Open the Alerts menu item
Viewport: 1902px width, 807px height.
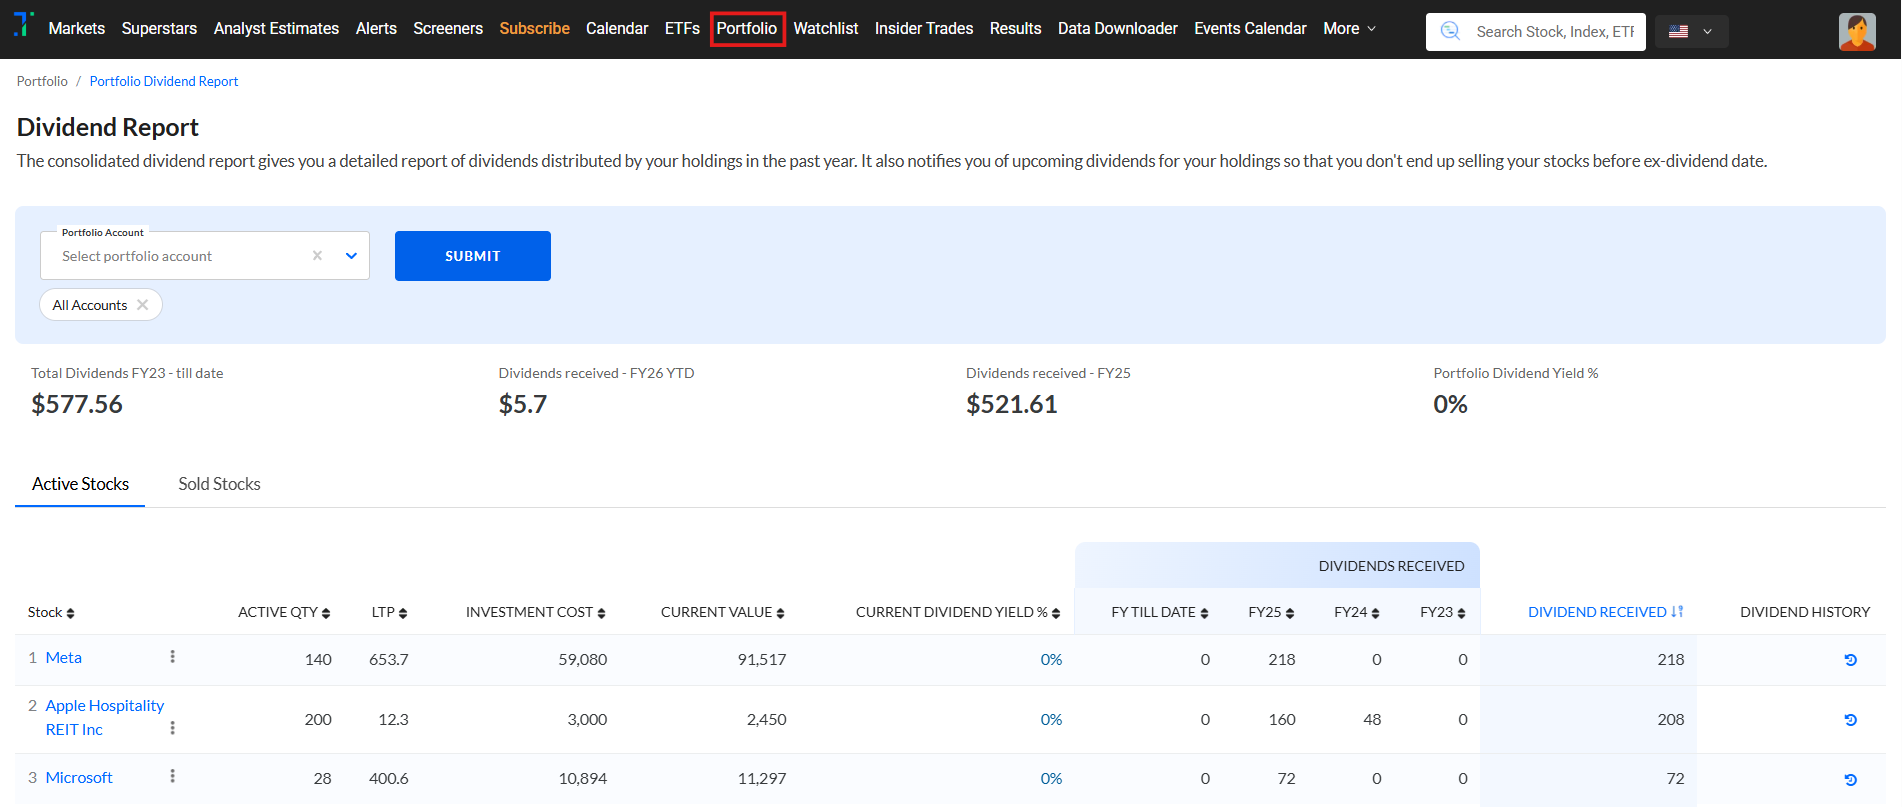pos(376,29)
